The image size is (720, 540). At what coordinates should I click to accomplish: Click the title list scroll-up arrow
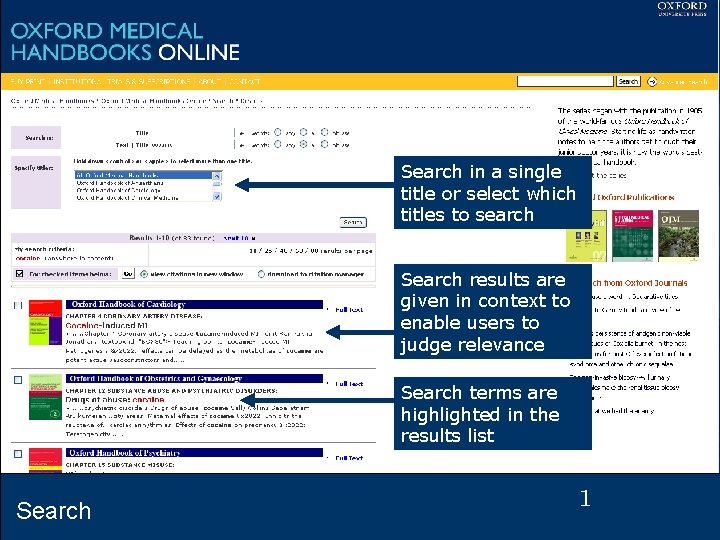click(217, 176)
